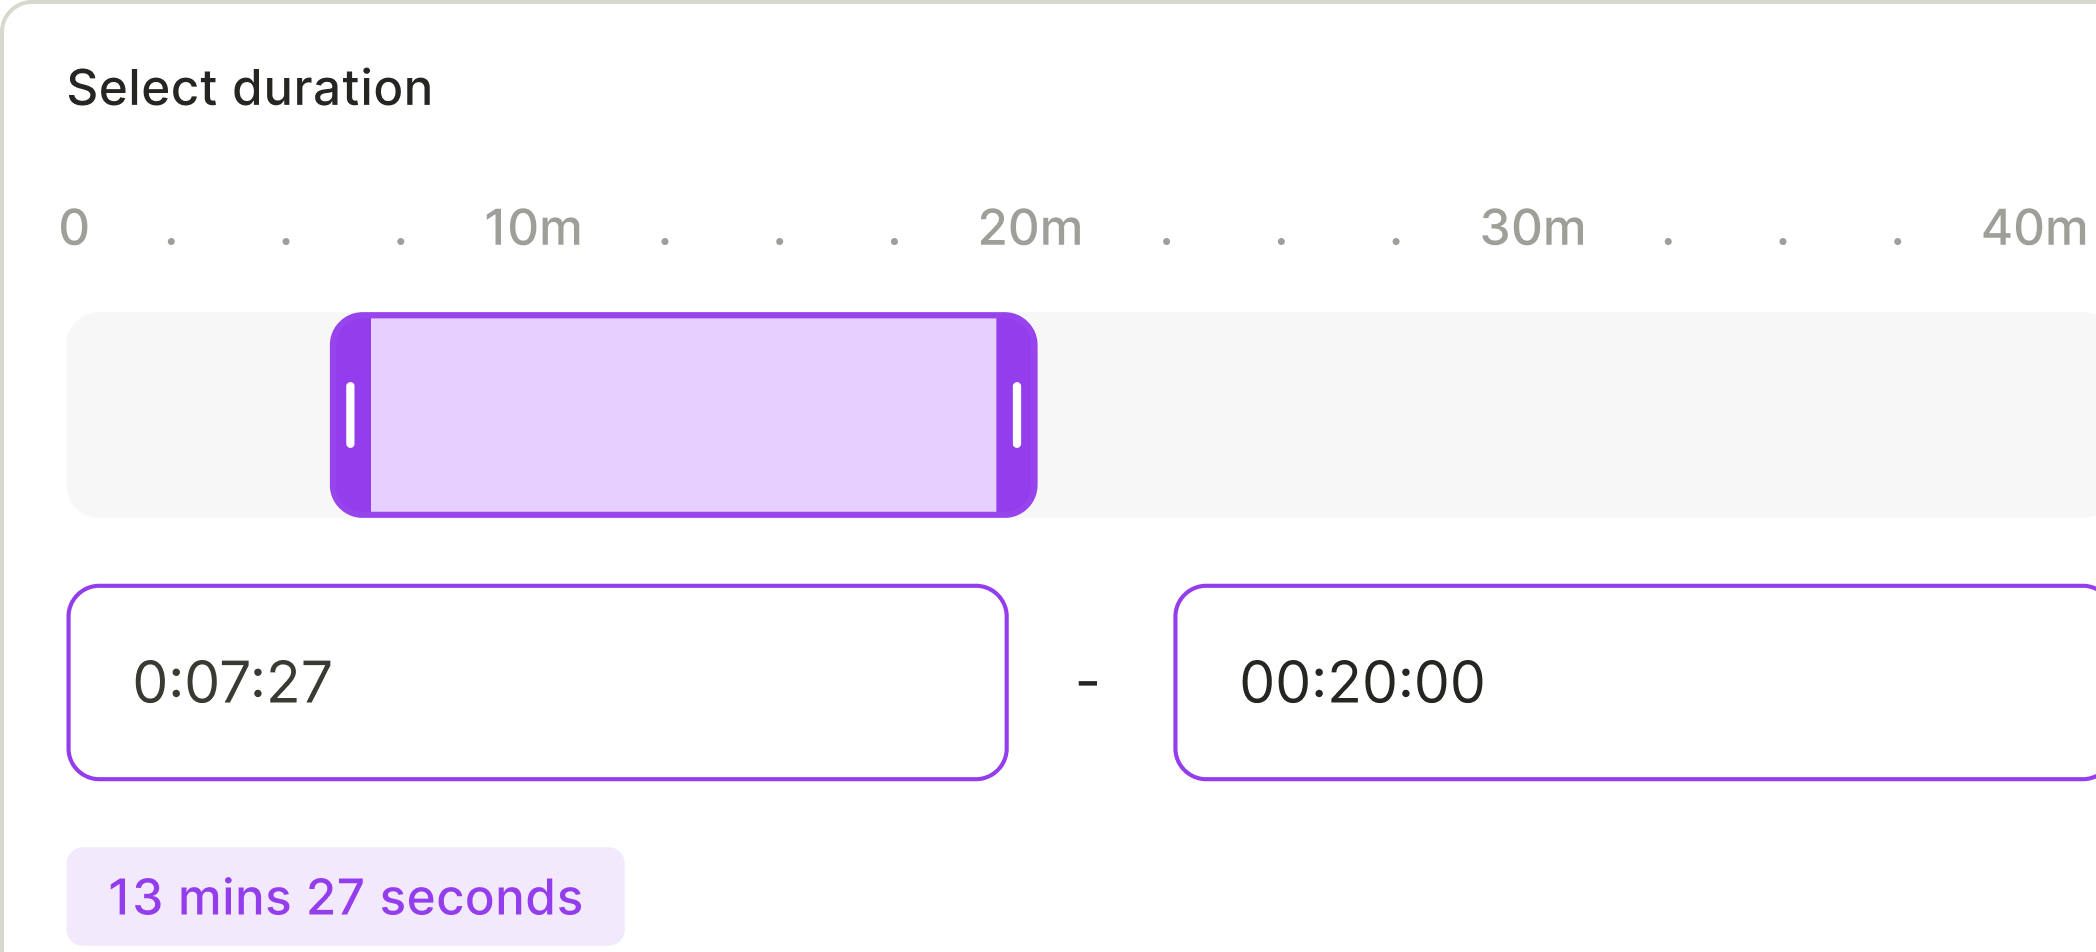2096x952 pixels.
Task: Click the 10m timeline label
Action: [534, 228]
